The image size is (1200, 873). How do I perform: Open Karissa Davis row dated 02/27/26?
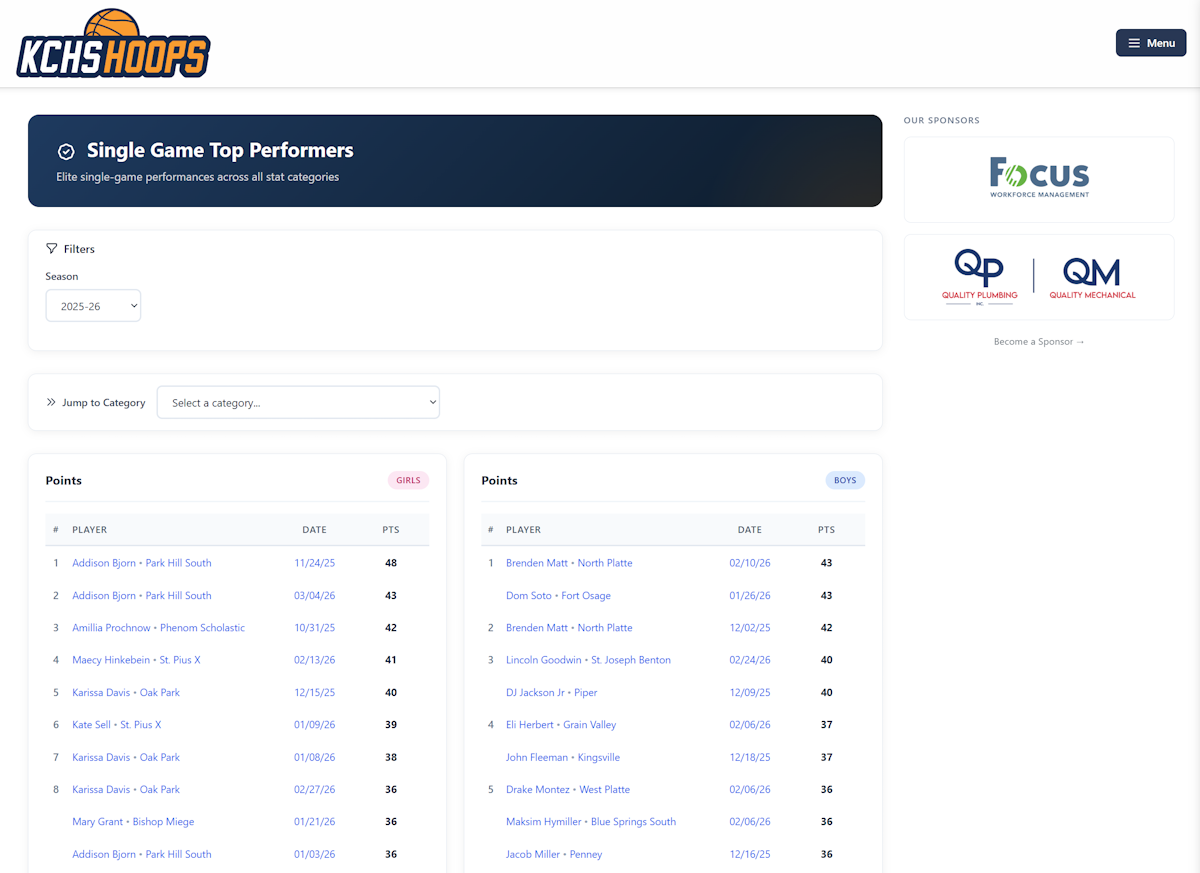pos(126,789)
